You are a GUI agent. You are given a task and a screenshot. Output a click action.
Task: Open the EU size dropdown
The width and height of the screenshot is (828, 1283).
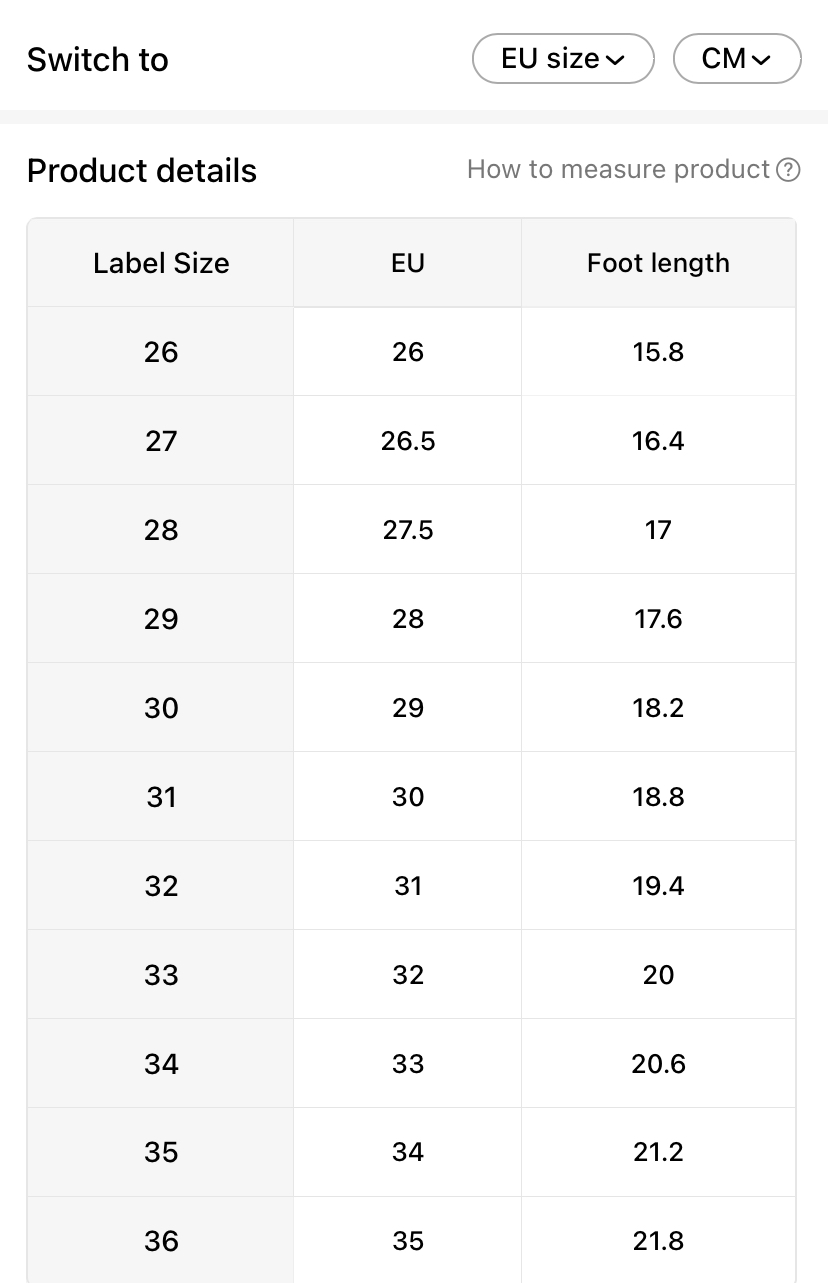(562, 59)
